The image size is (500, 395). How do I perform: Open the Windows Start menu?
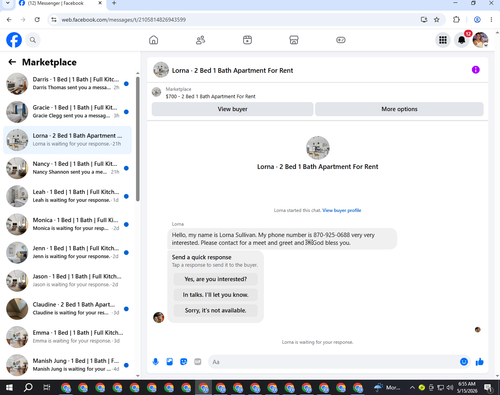pos(9,387)
